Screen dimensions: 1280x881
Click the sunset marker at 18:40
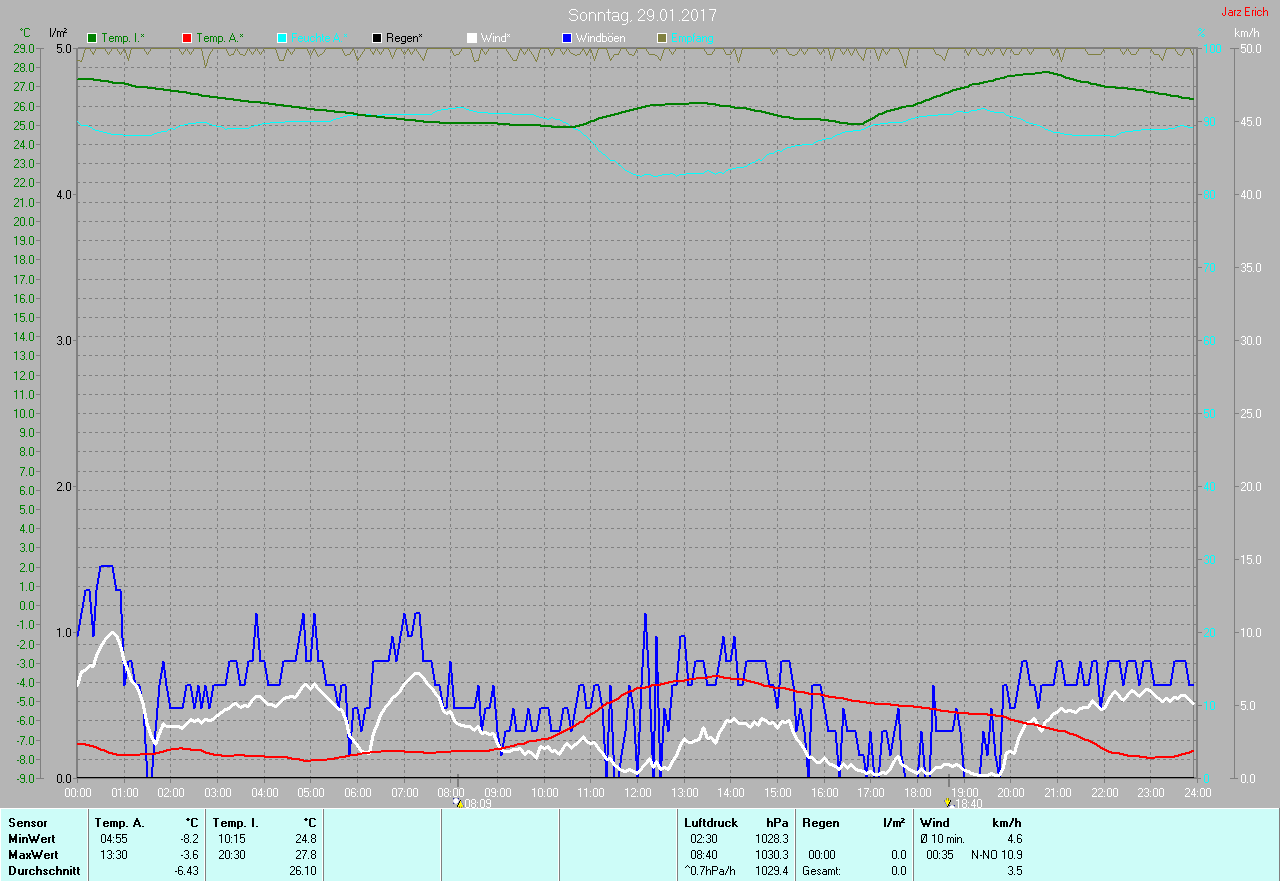click(948, 802)
